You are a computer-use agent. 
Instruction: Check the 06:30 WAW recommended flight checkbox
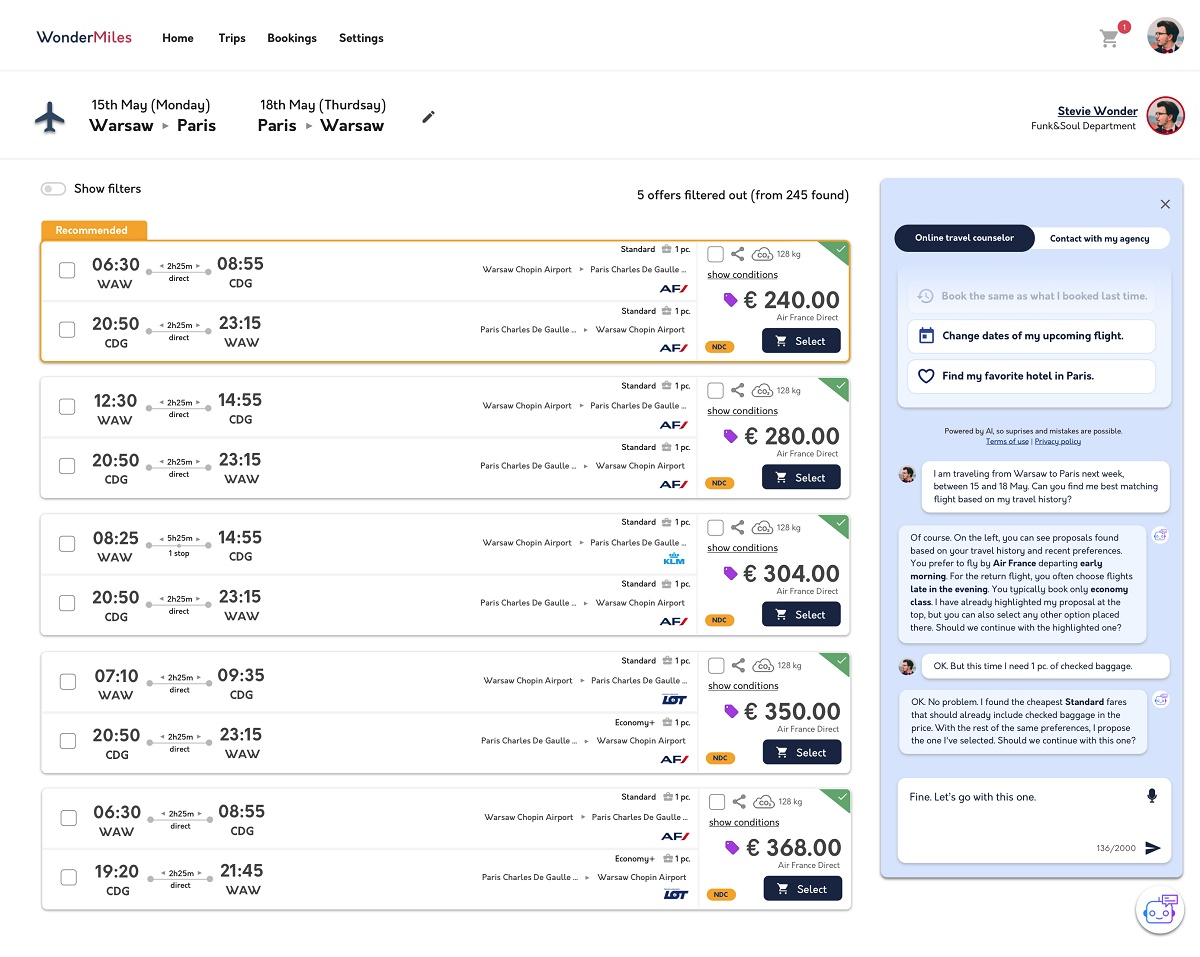[67, 270]
